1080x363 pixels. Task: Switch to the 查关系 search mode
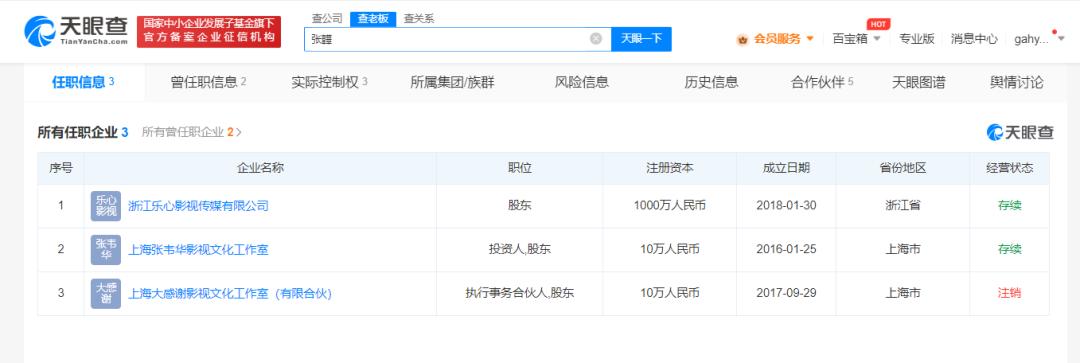[419, 19]
